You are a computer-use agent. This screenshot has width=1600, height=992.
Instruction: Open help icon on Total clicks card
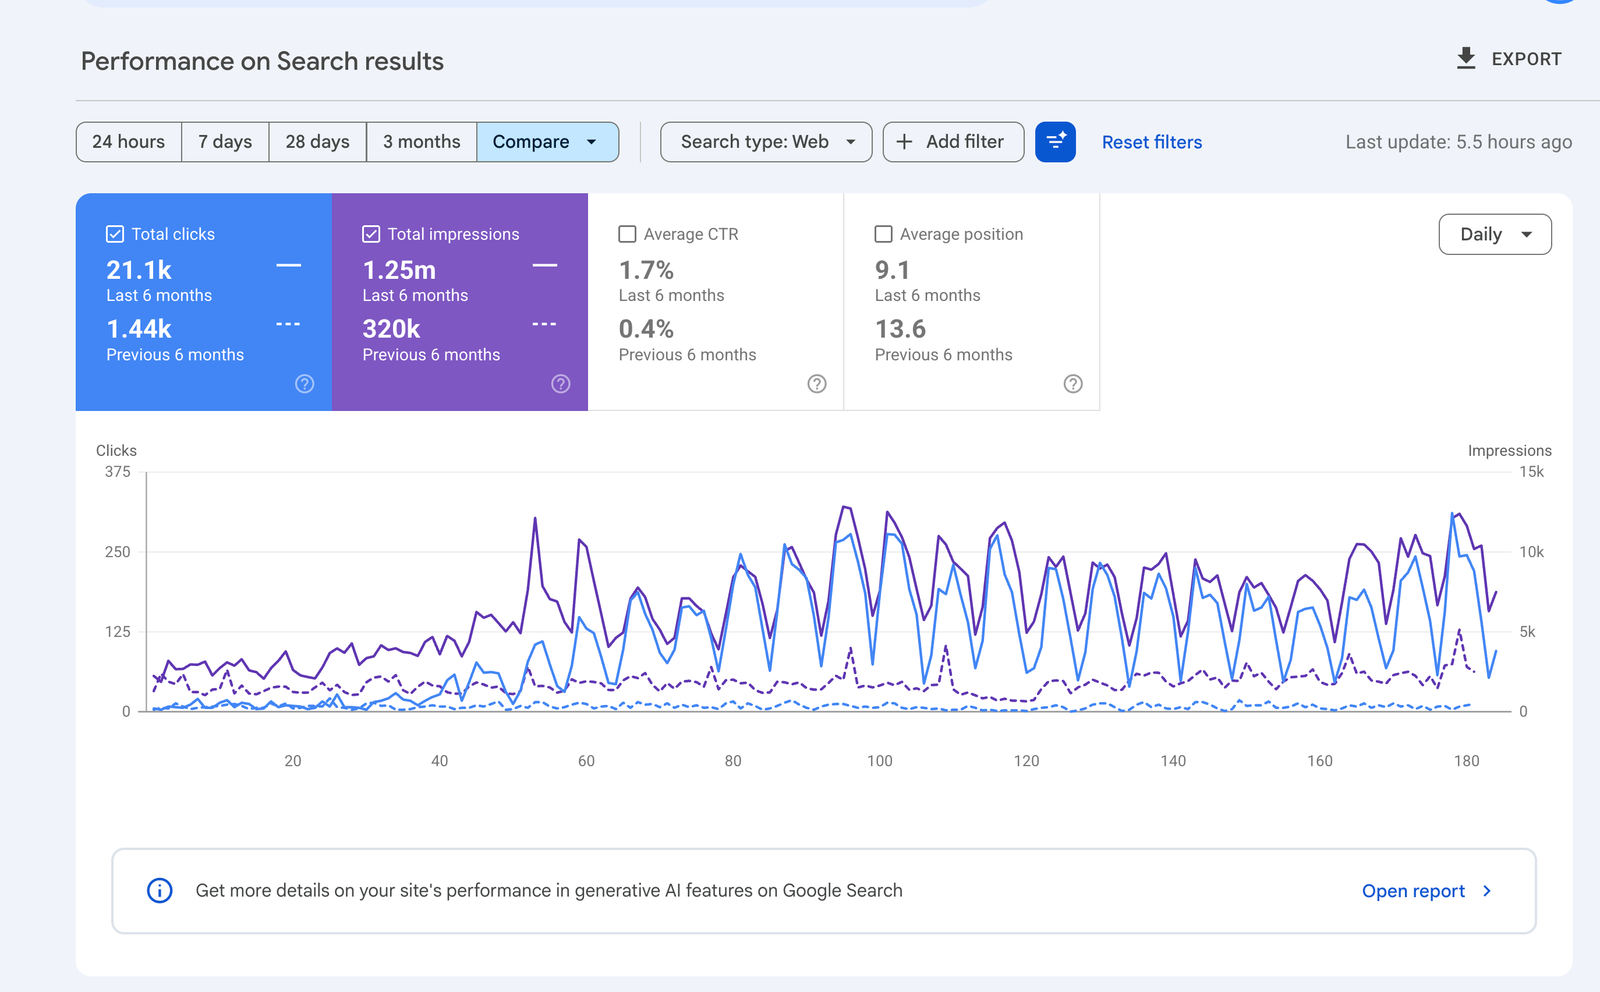tap(305, 384)
